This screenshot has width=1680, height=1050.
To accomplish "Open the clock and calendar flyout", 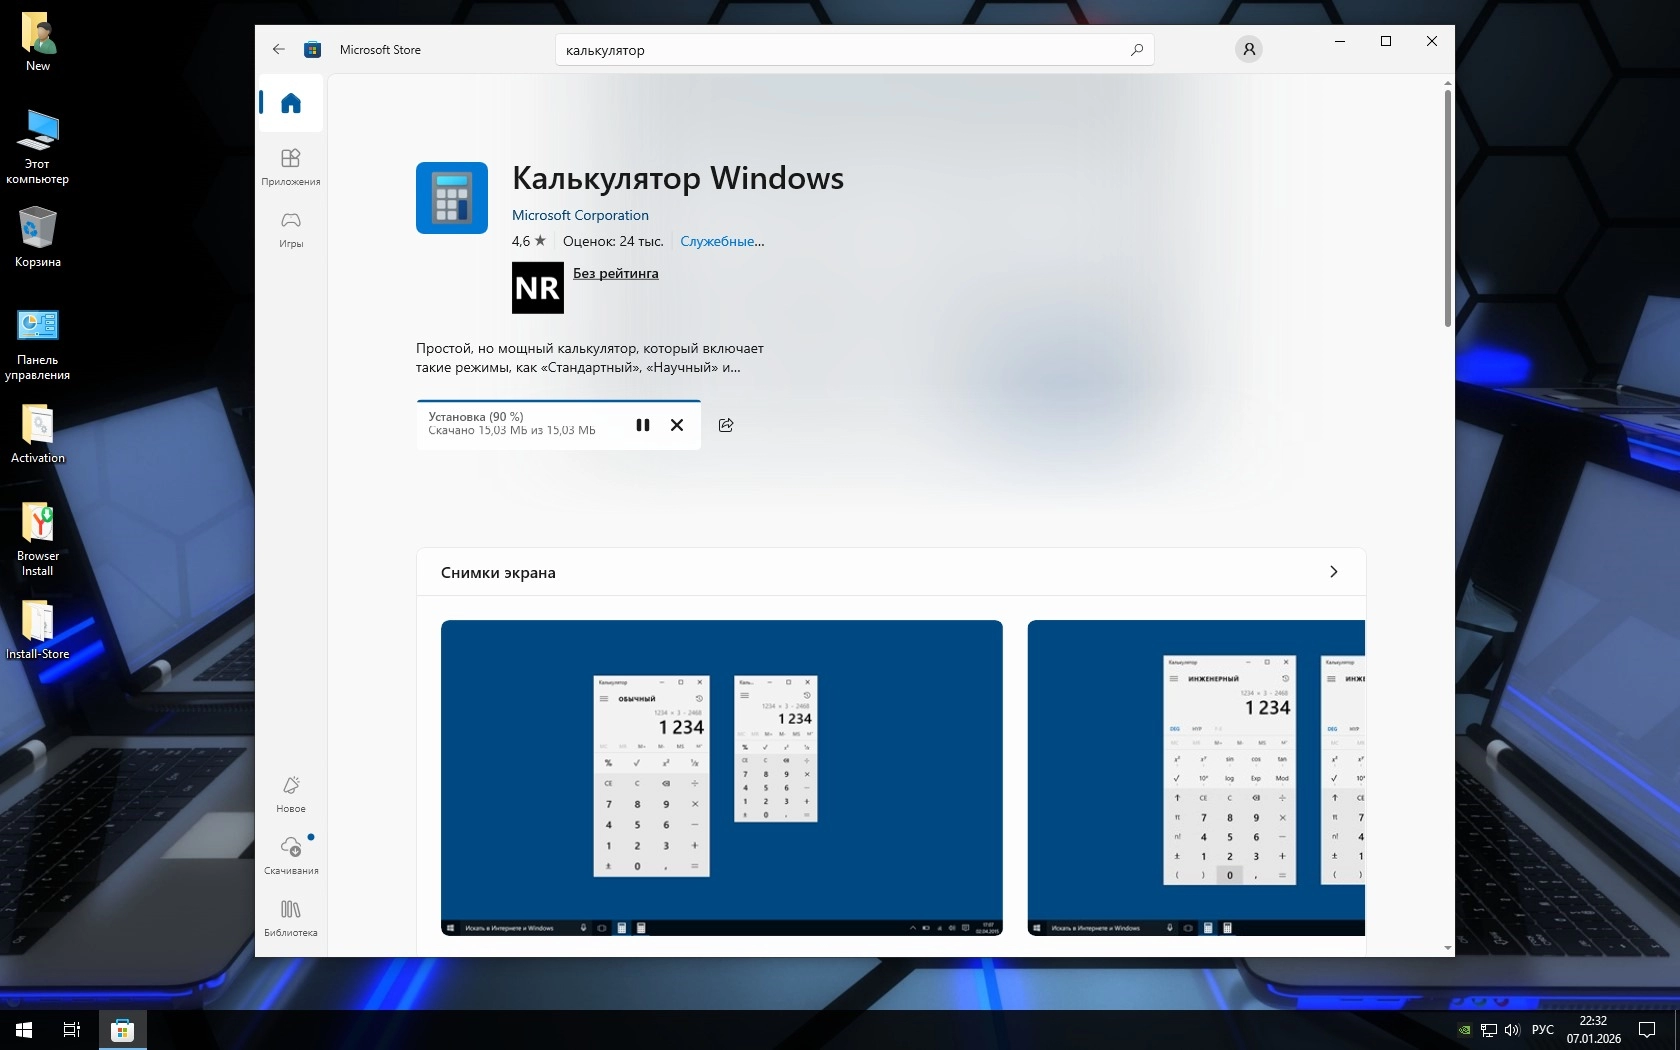I will pos(1594,1030).
